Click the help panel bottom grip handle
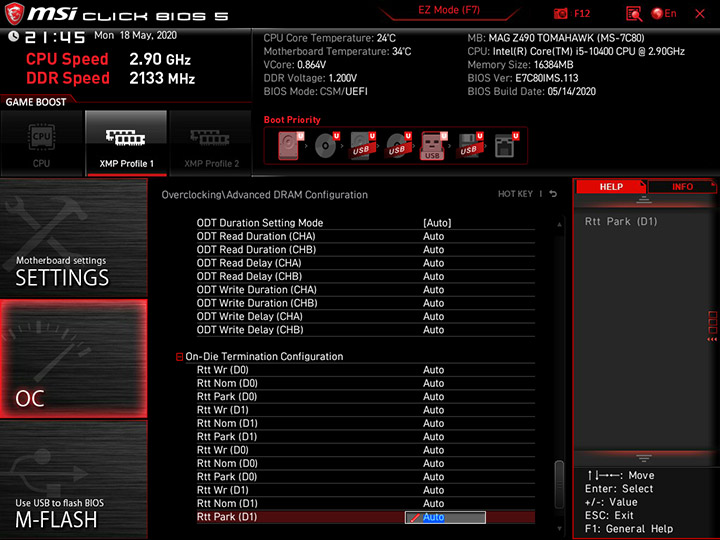Viewport: 720px width, 540px height. click(x=644, y=458)
